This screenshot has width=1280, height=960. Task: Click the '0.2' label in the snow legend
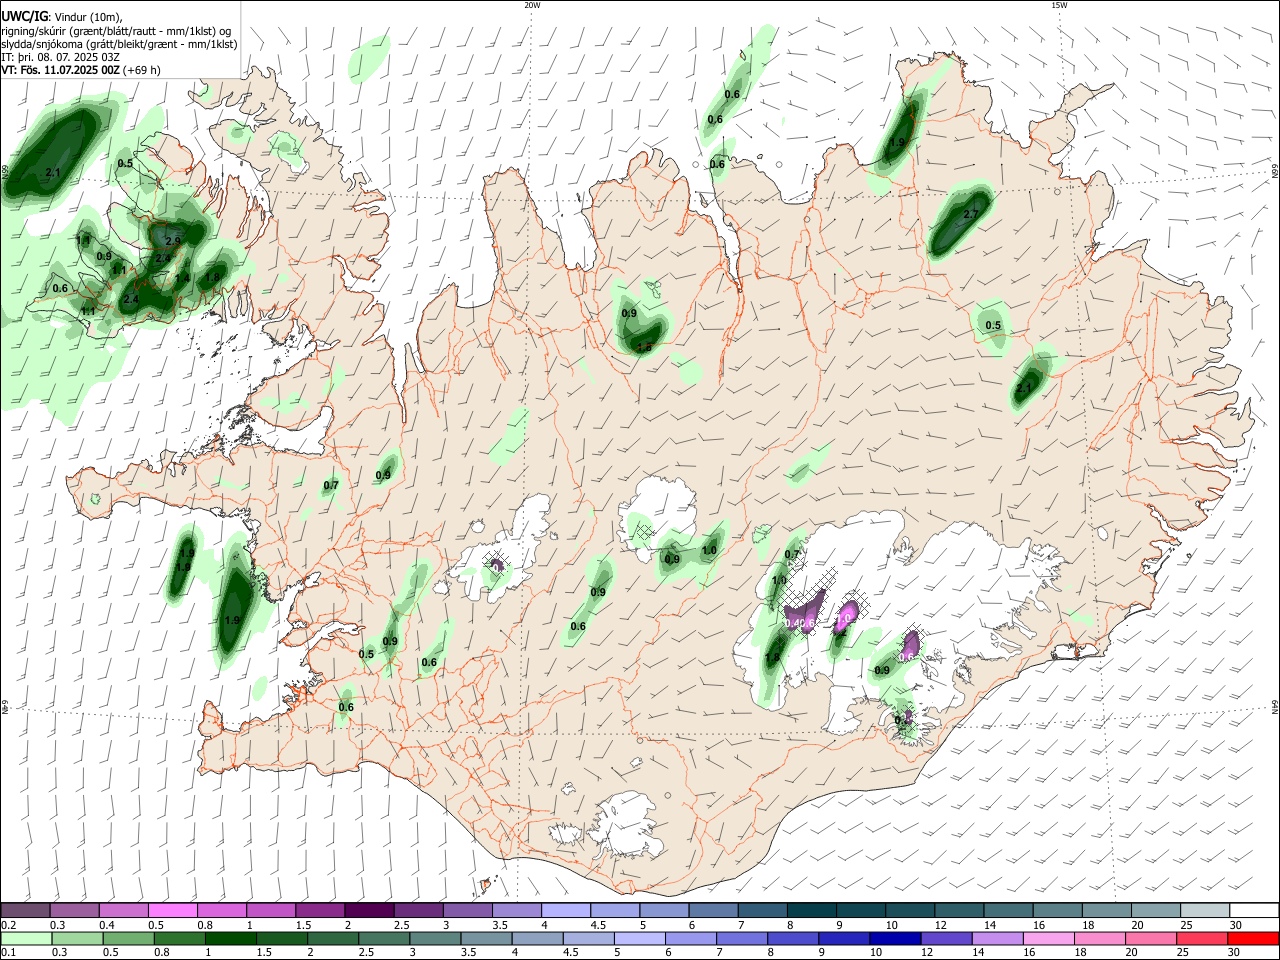tap(8, 925)
